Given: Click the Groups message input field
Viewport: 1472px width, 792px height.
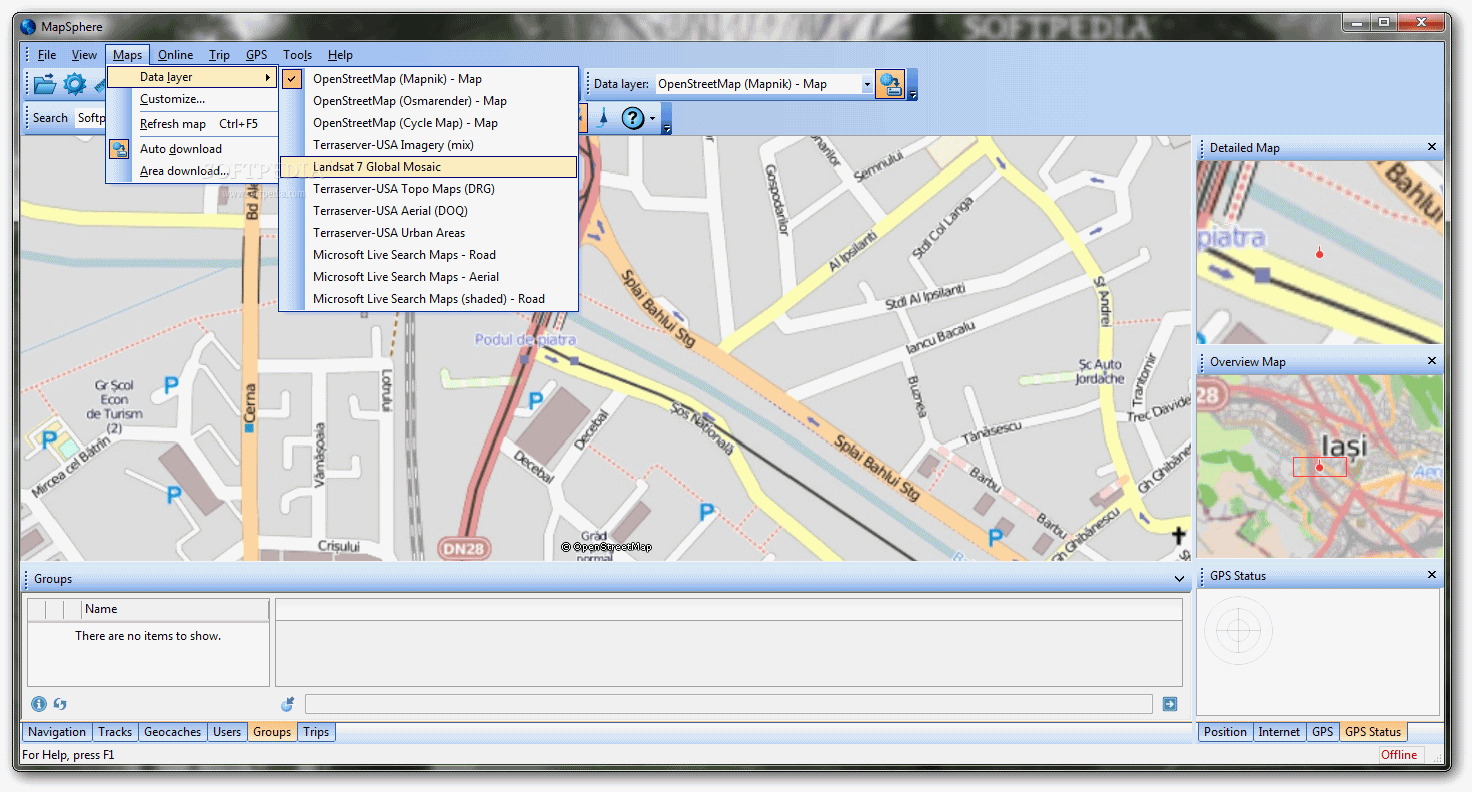Looking at the screenshot, I should 728,704.
